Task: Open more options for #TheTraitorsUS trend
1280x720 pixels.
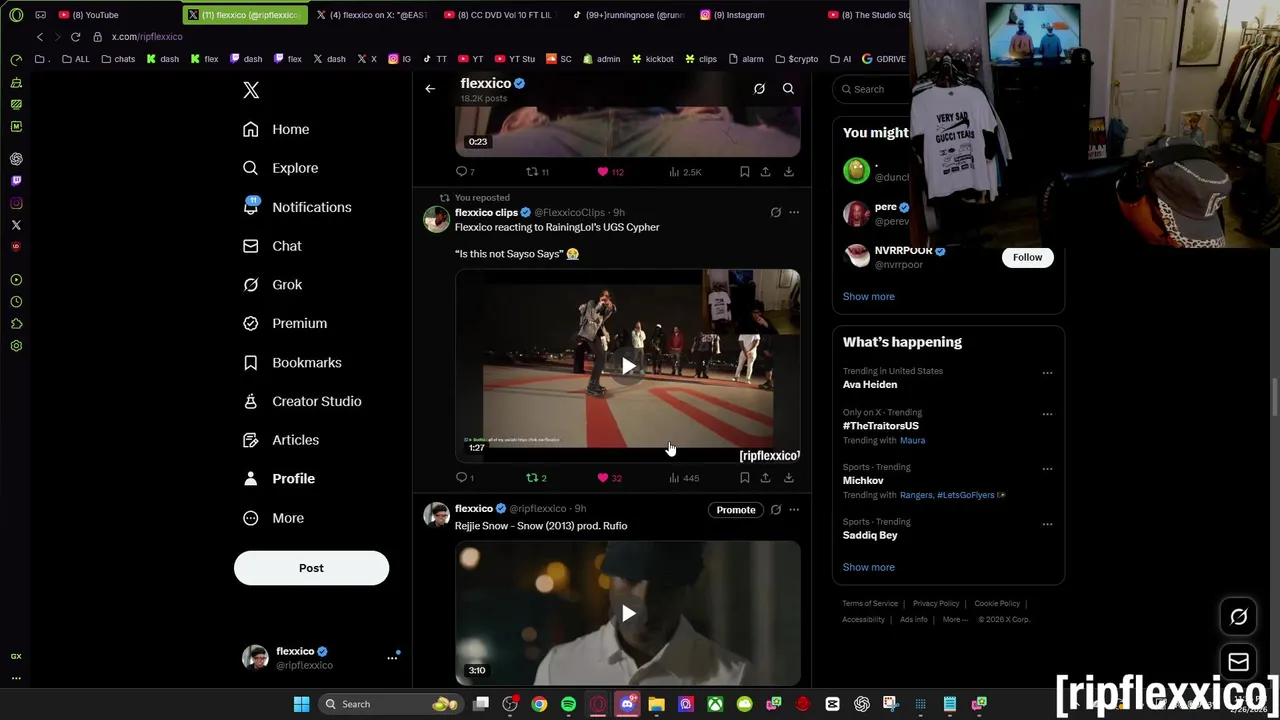Action: point(1047,414)
